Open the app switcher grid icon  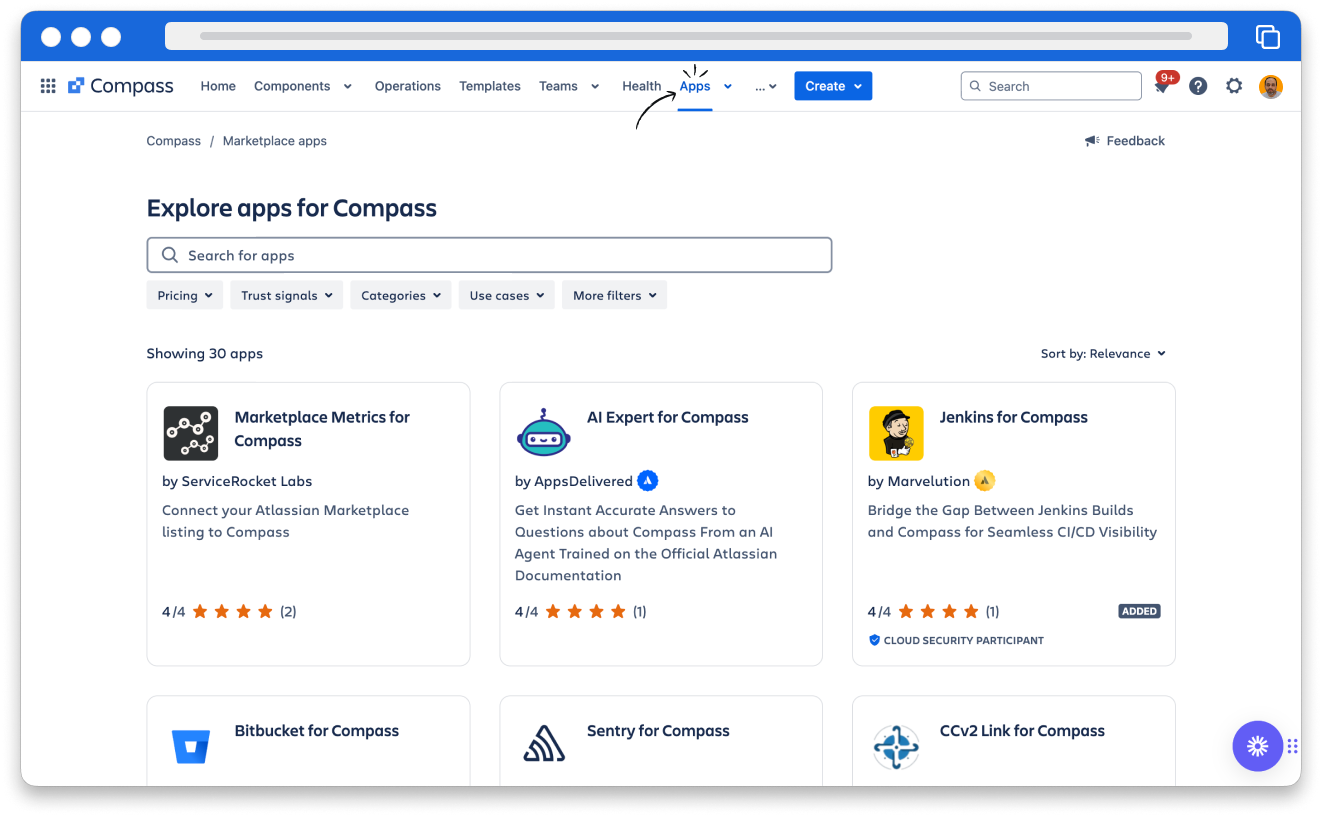(x=48, y=86)
